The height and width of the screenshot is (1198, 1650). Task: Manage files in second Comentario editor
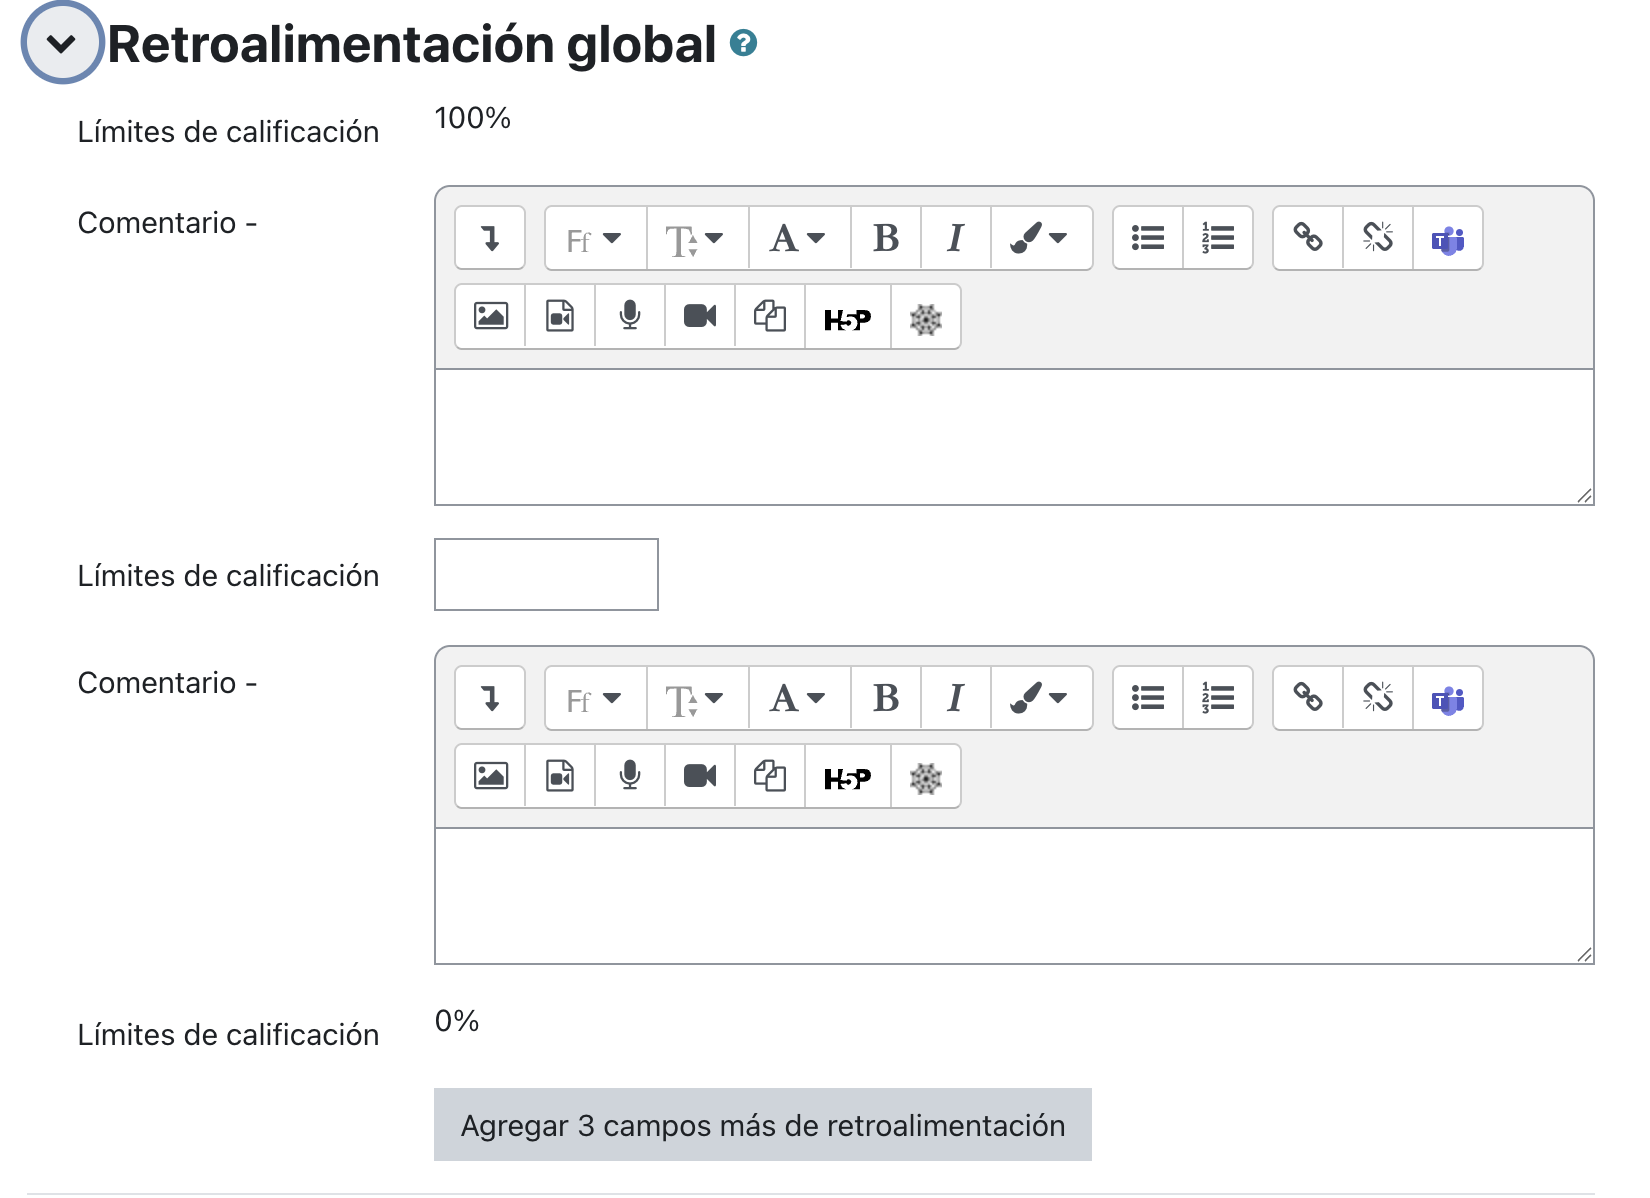[770, 776]
